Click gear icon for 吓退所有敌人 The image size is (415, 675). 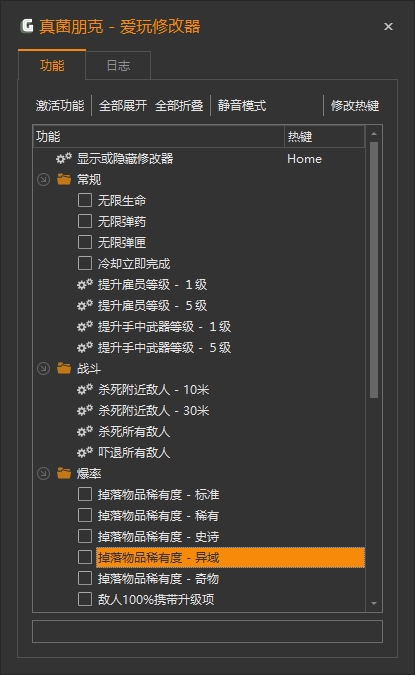pyautogui.click(x=85, y=452)
